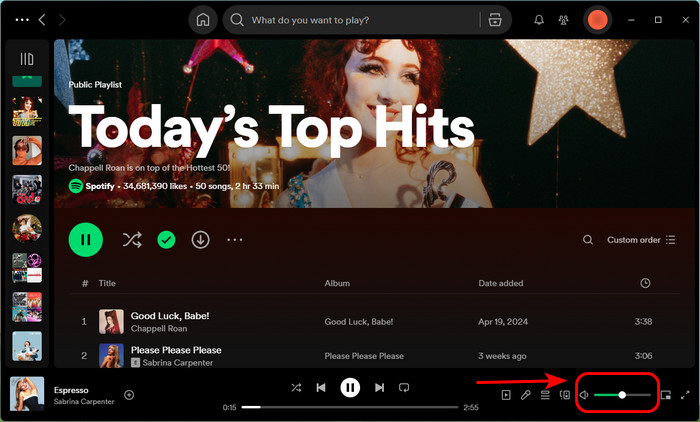Open the now playing Espresso album art

tap(27, 394)
